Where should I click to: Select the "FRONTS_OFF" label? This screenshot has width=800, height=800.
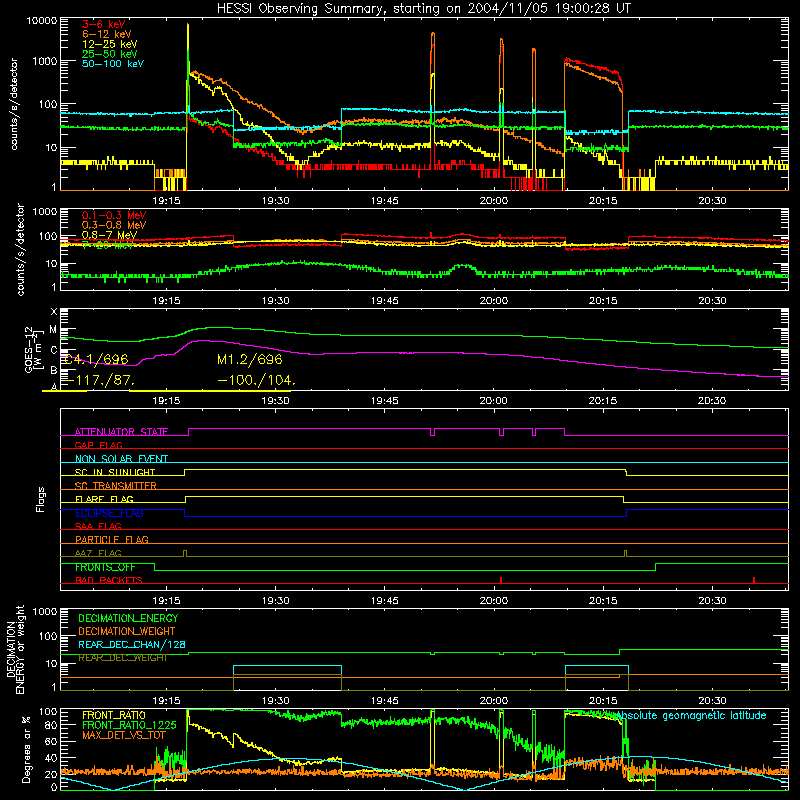[105, 567]
